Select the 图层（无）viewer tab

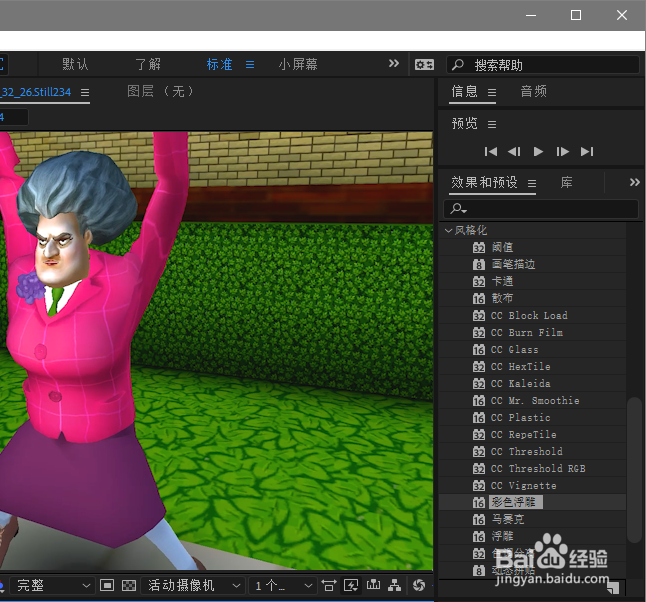(x=160, y=91)
